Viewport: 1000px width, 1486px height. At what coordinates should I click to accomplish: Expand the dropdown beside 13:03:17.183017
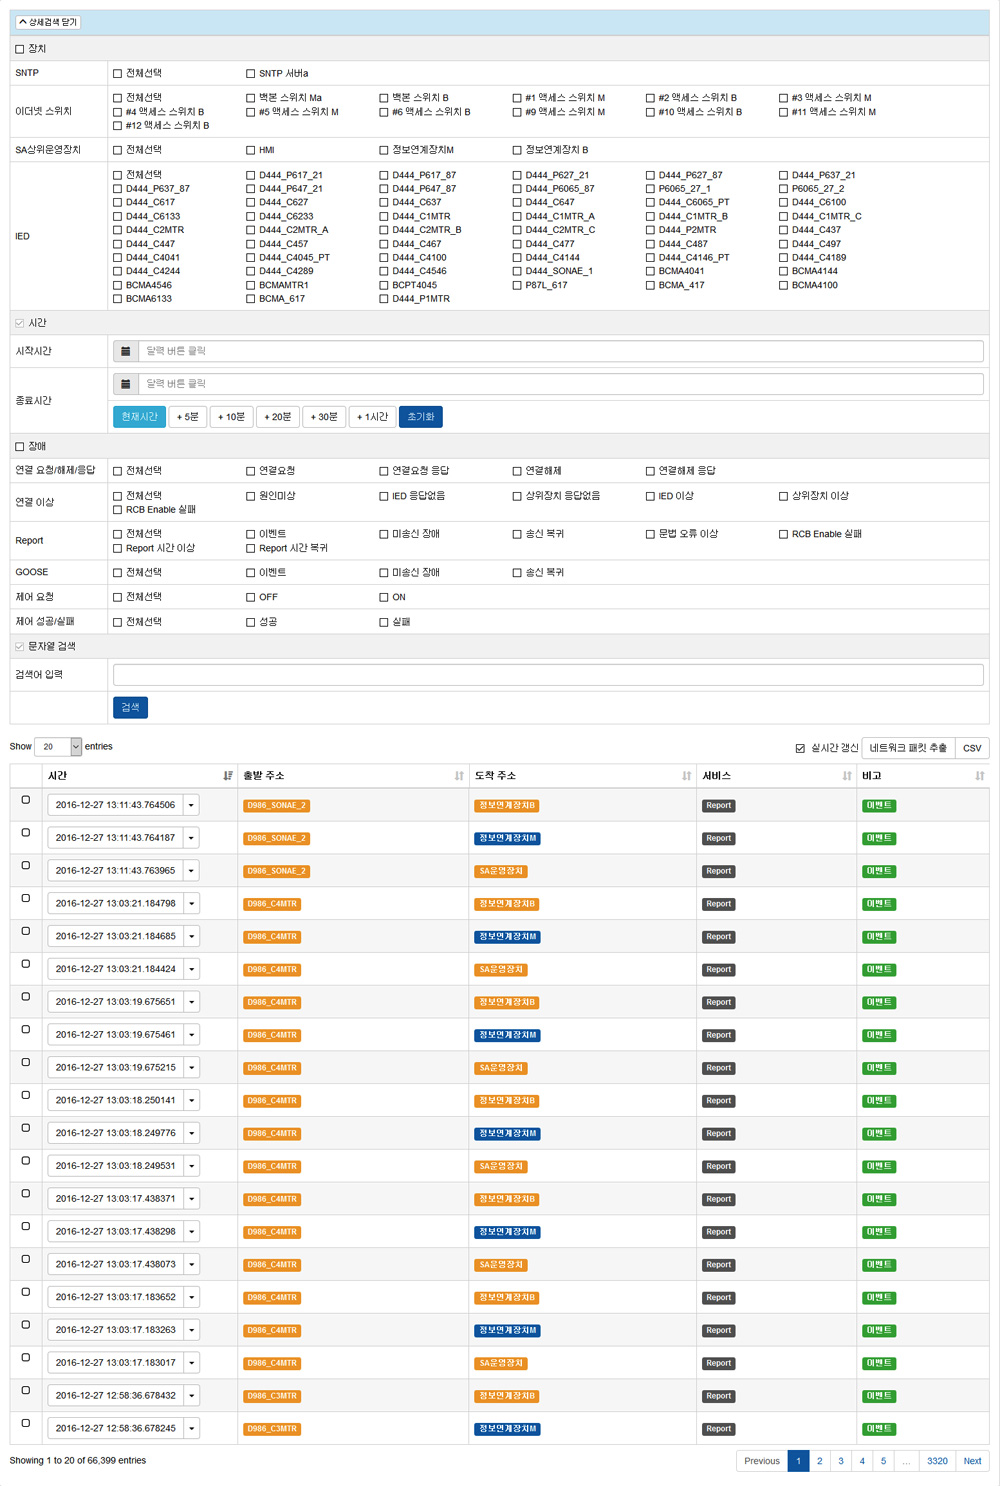[191, 1363]
